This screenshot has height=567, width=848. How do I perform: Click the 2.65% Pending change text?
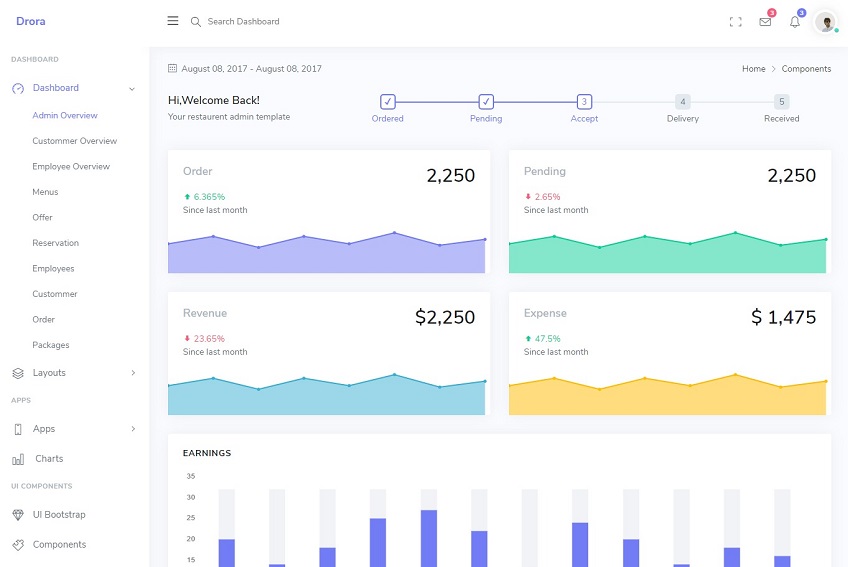[x=547, y=196]
